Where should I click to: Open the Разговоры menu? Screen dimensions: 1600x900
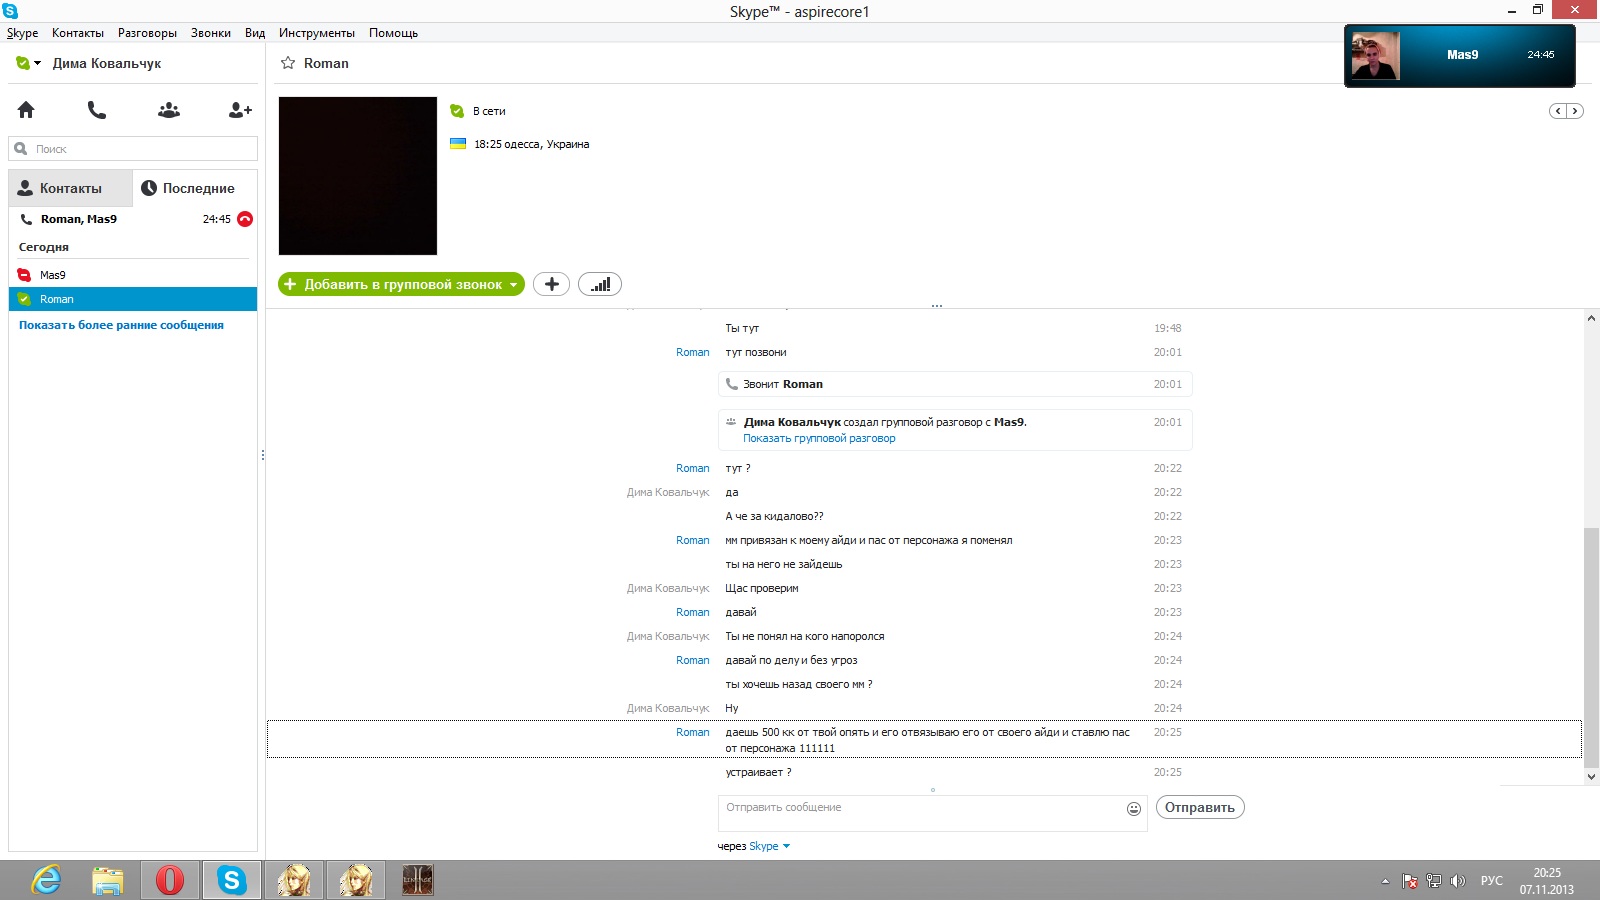(147, 33)
